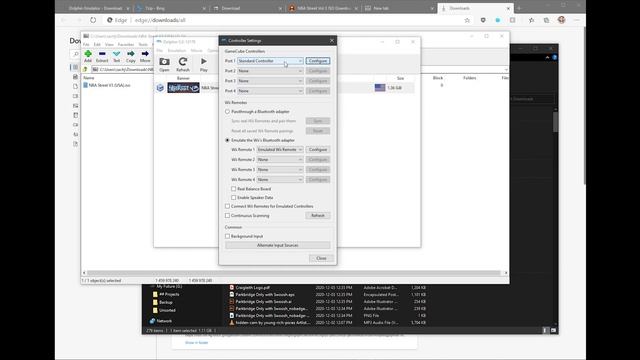Screen dimensions: 640x360
Task: Click the Edge profile avatar
Action: (562, 20)
